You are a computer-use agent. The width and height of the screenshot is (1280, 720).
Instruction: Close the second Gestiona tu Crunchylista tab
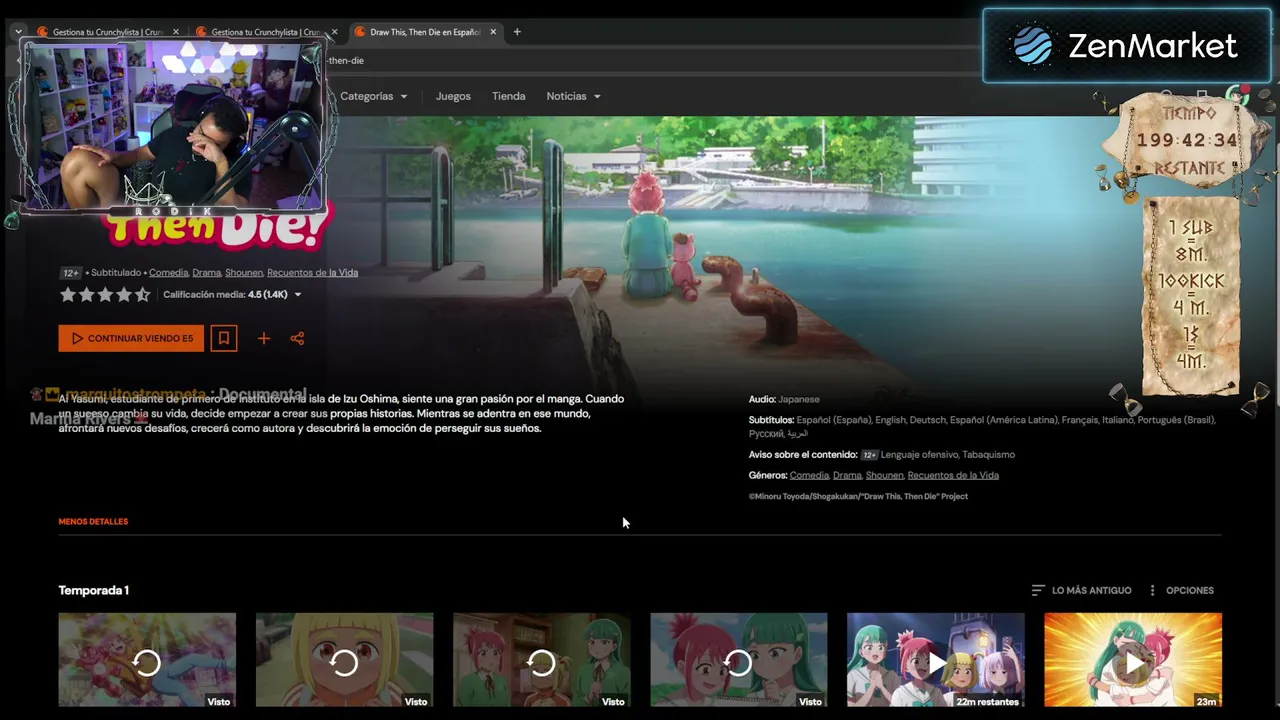pos(334,32)
